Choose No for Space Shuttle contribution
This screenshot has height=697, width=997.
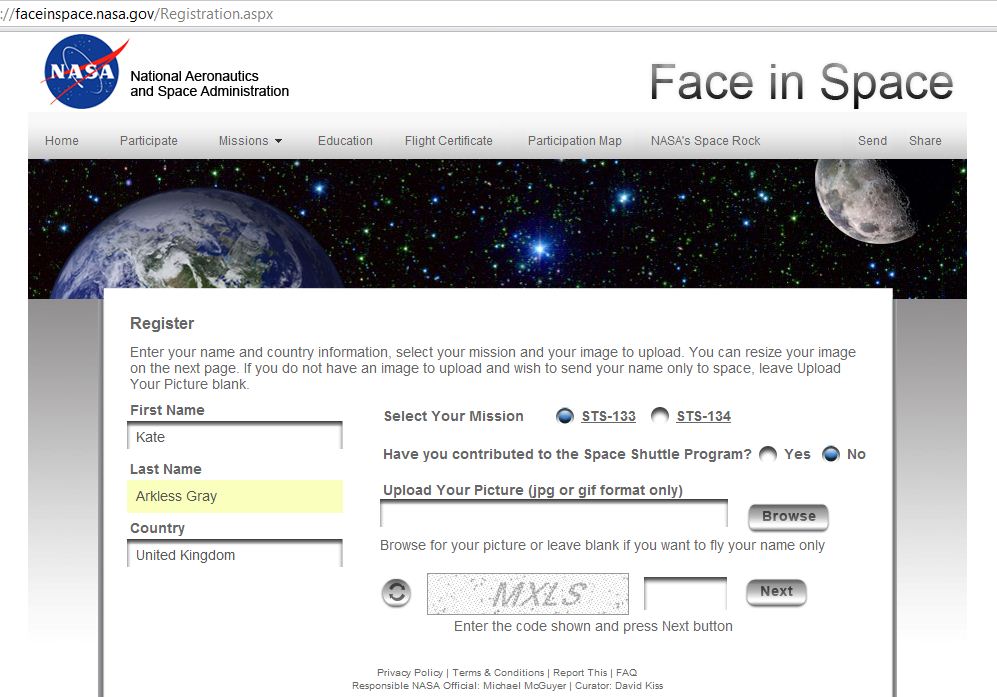[831, 454]
